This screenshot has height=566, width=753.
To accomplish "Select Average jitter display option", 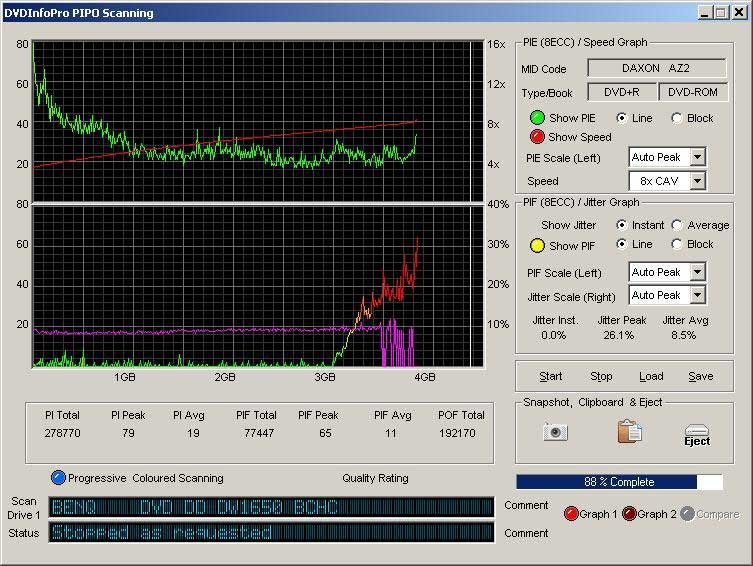I will 677,225.
